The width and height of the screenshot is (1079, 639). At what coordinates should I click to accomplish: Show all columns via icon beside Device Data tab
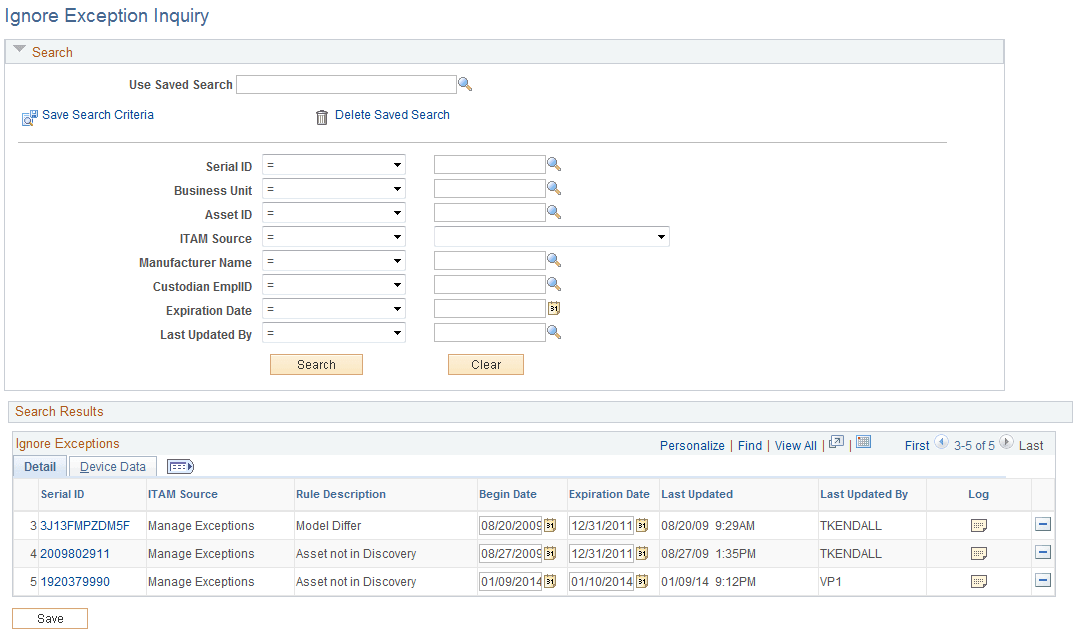(180, 466)
